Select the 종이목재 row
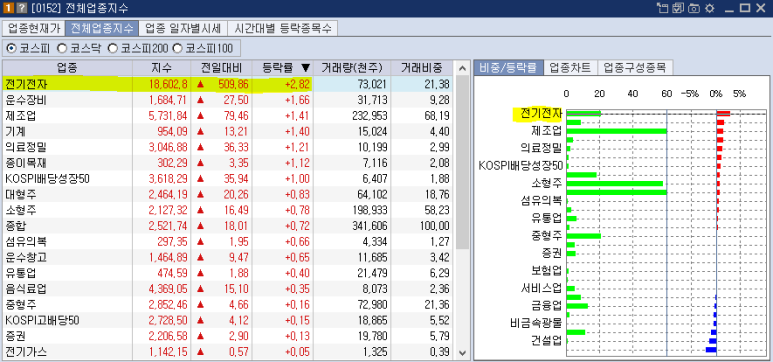This screenshot has height=362, width=773. tap(227, 163)
